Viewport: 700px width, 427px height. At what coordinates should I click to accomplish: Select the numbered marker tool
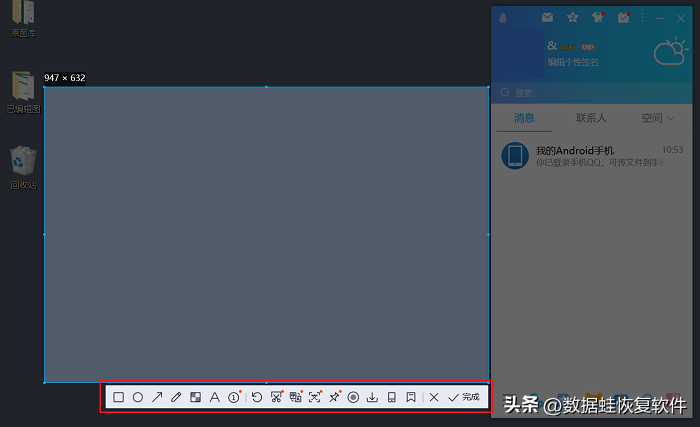pyautogui.click(x=234, y=397)
